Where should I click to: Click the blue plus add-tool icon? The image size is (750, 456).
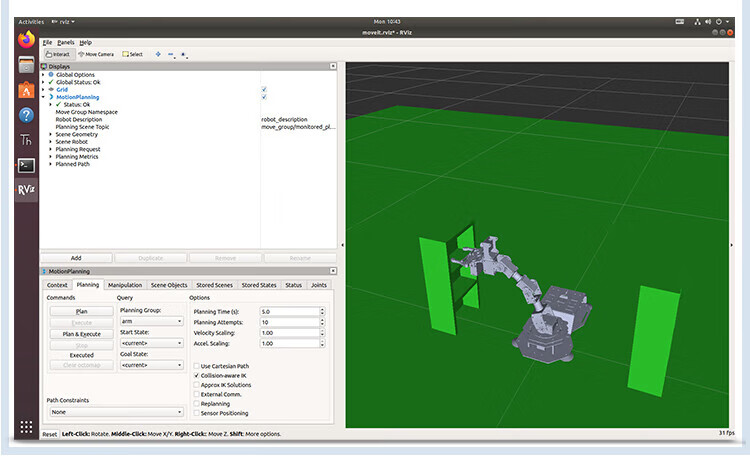158,54
